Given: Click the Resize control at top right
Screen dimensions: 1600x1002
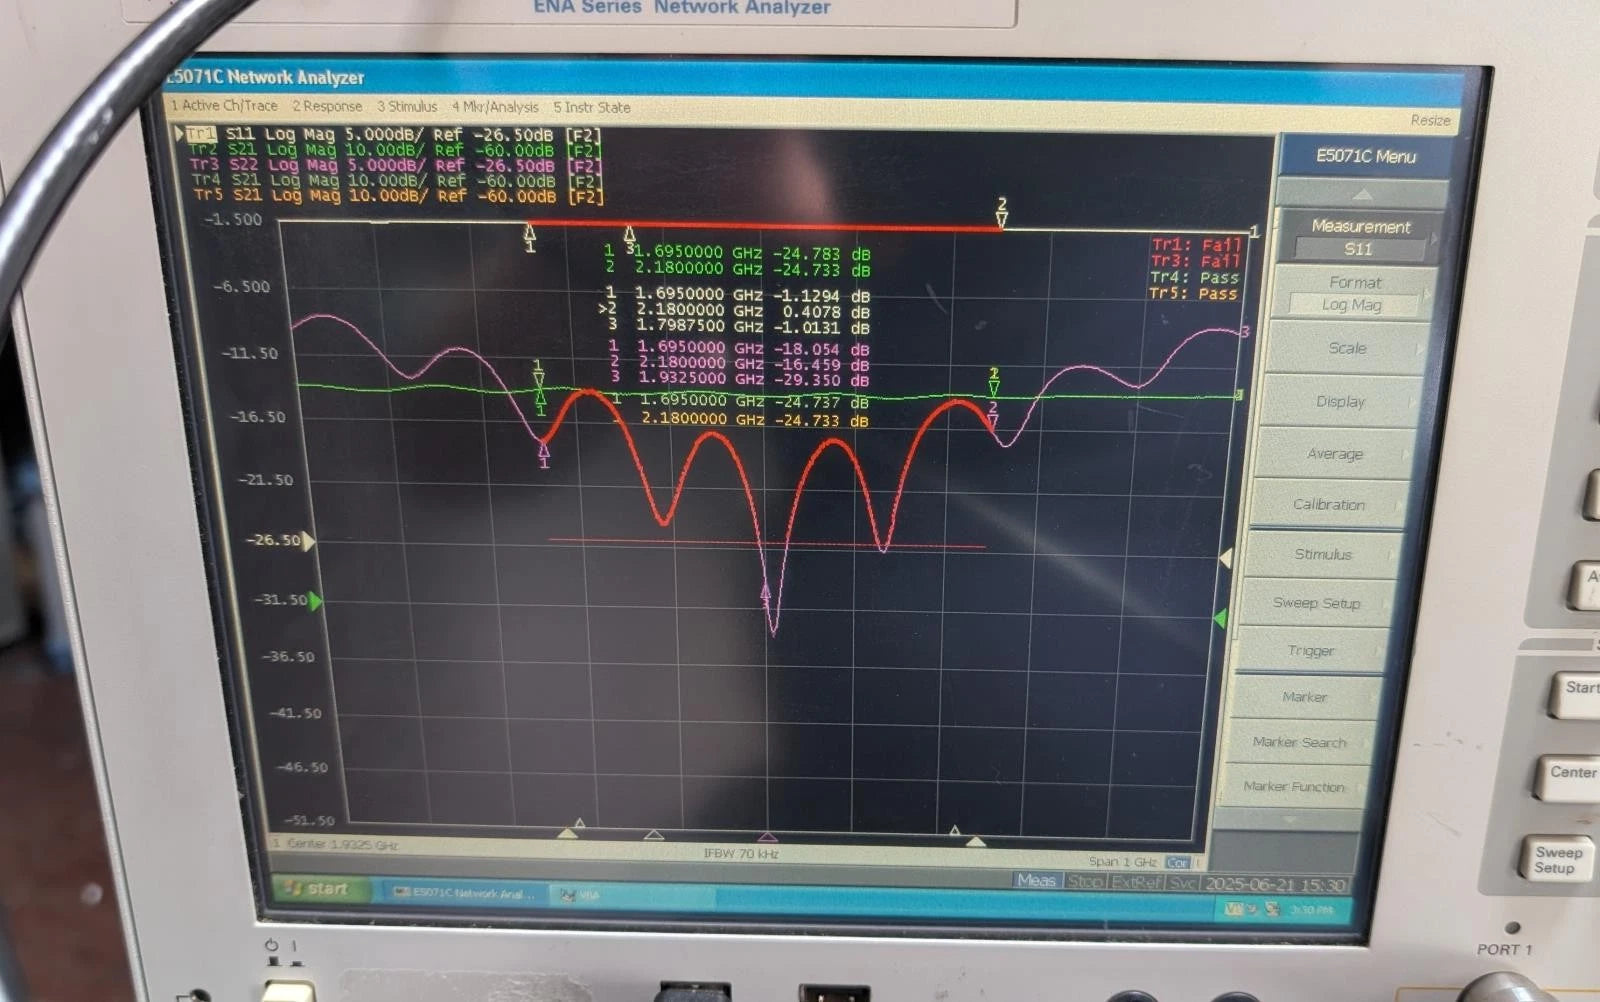Looking at the screenshot, I should [x=1430, y=120].
